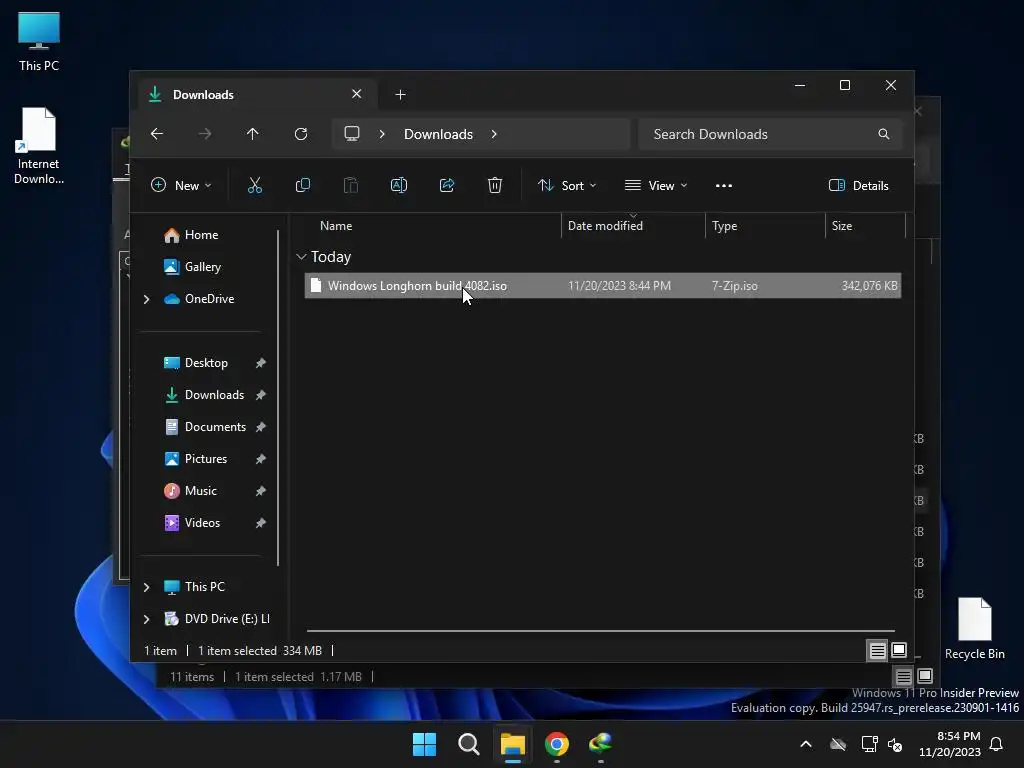The image size is (1024, 768).
Task: Switch to large thumbnails view in the front window status bar
Action: pos(899,650)
